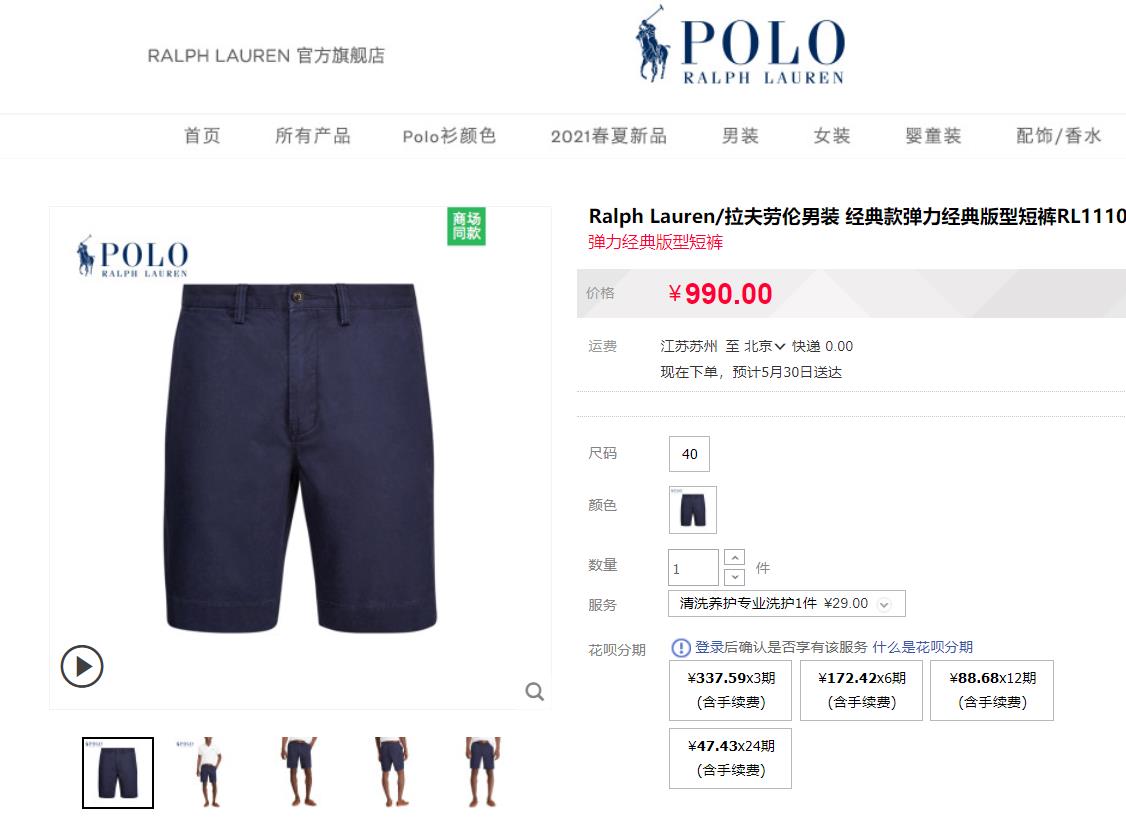Select the ¥88.68x12期 installment plan

[x=992, y=690]
